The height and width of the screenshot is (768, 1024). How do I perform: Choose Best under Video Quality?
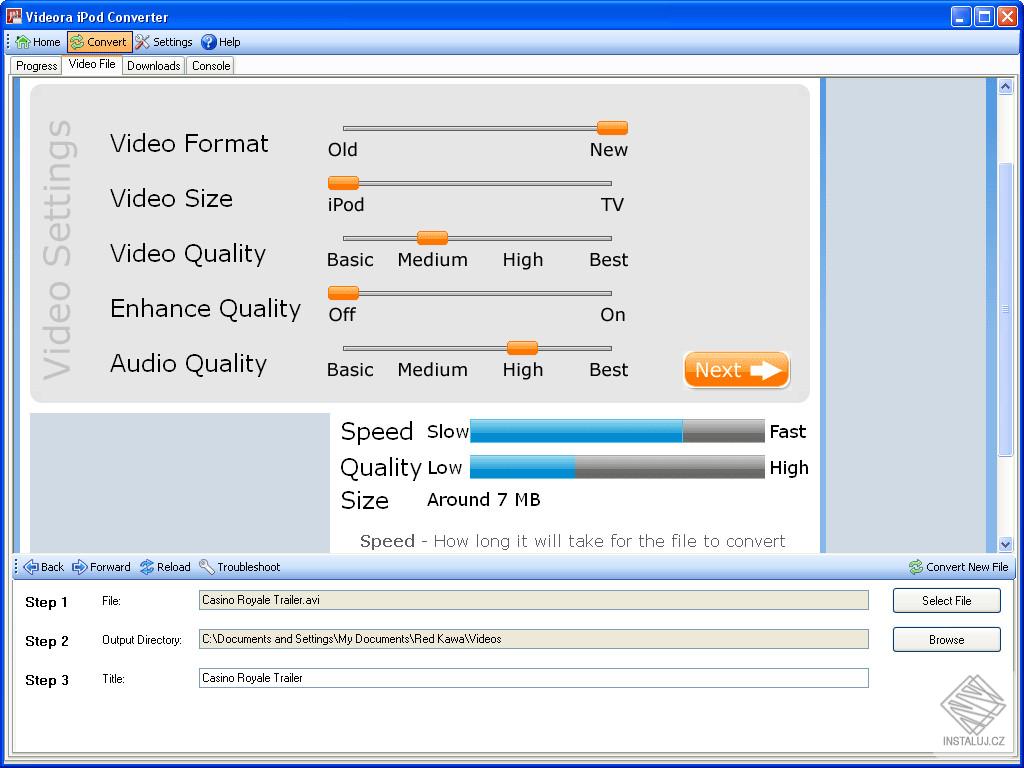coord(608,259)
